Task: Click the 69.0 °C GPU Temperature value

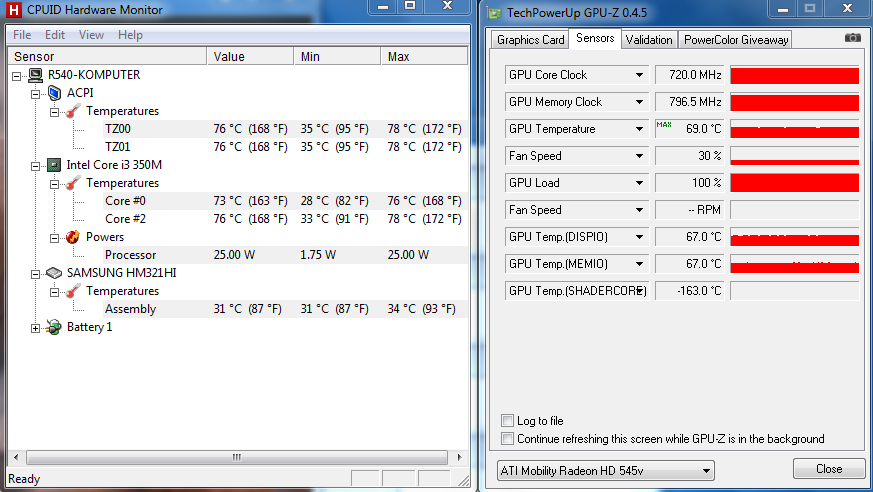Action: (690, 129)
